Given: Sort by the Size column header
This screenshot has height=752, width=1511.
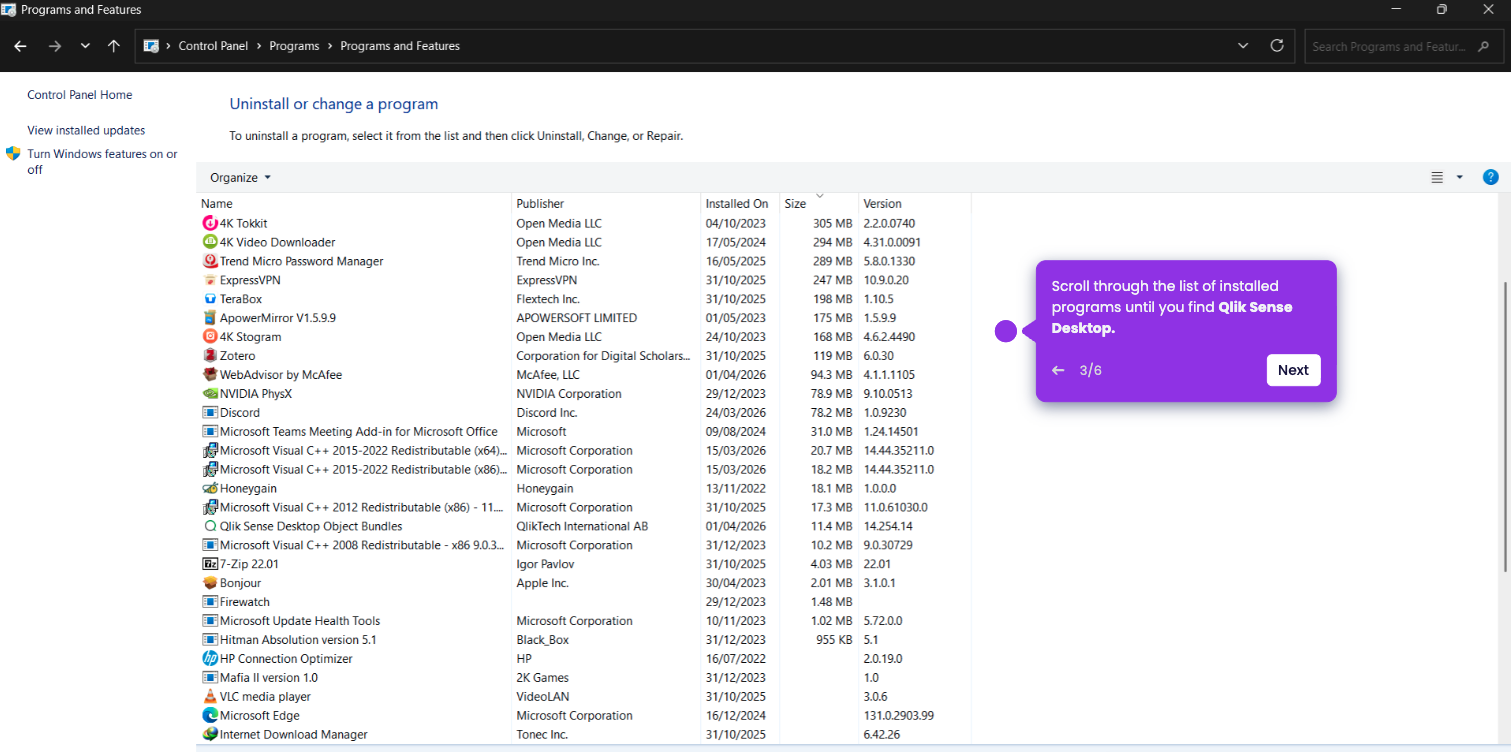Looking at the screenshot, I should pos(819,204).
